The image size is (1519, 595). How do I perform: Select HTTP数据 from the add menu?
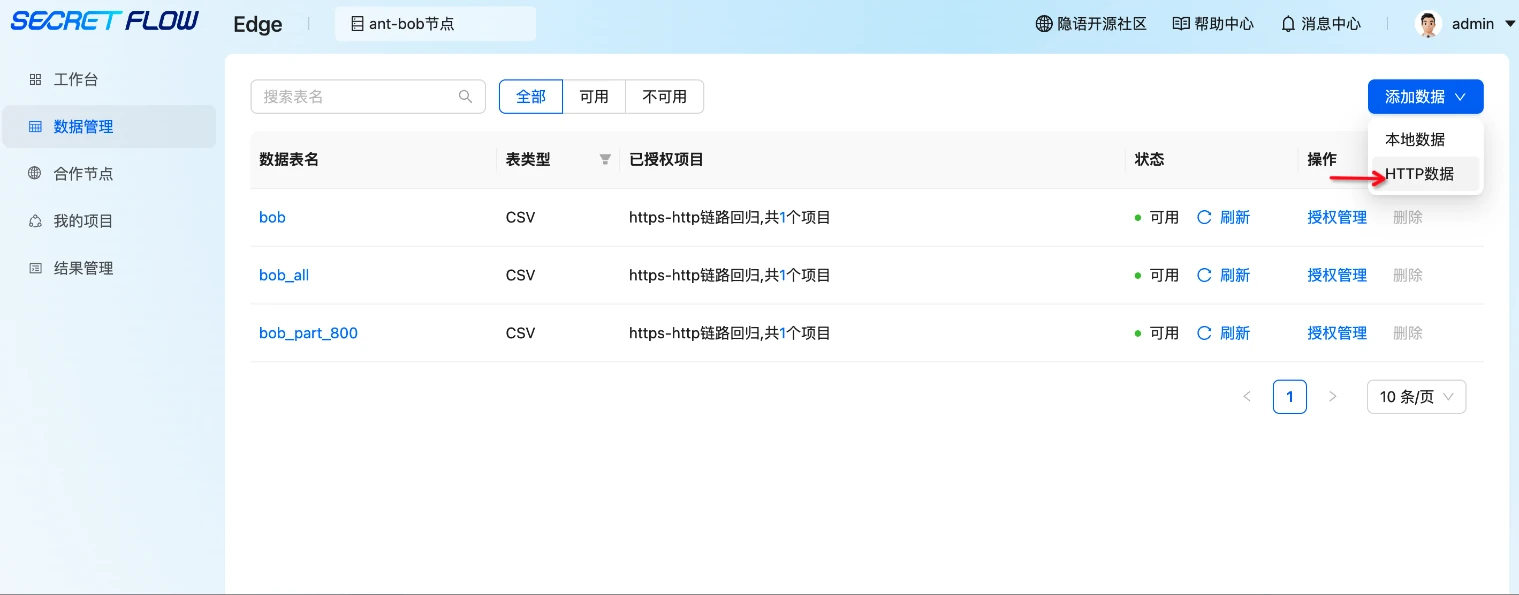(x=1425, y=173)
